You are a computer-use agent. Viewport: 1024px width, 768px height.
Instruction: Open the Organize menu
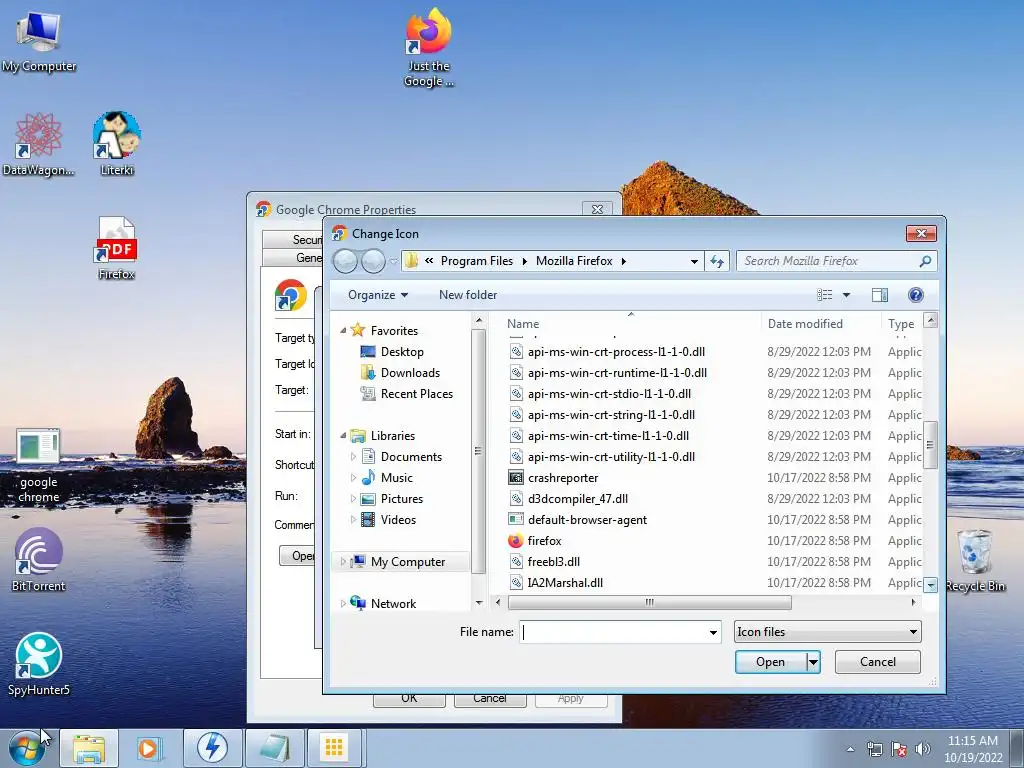378,295
